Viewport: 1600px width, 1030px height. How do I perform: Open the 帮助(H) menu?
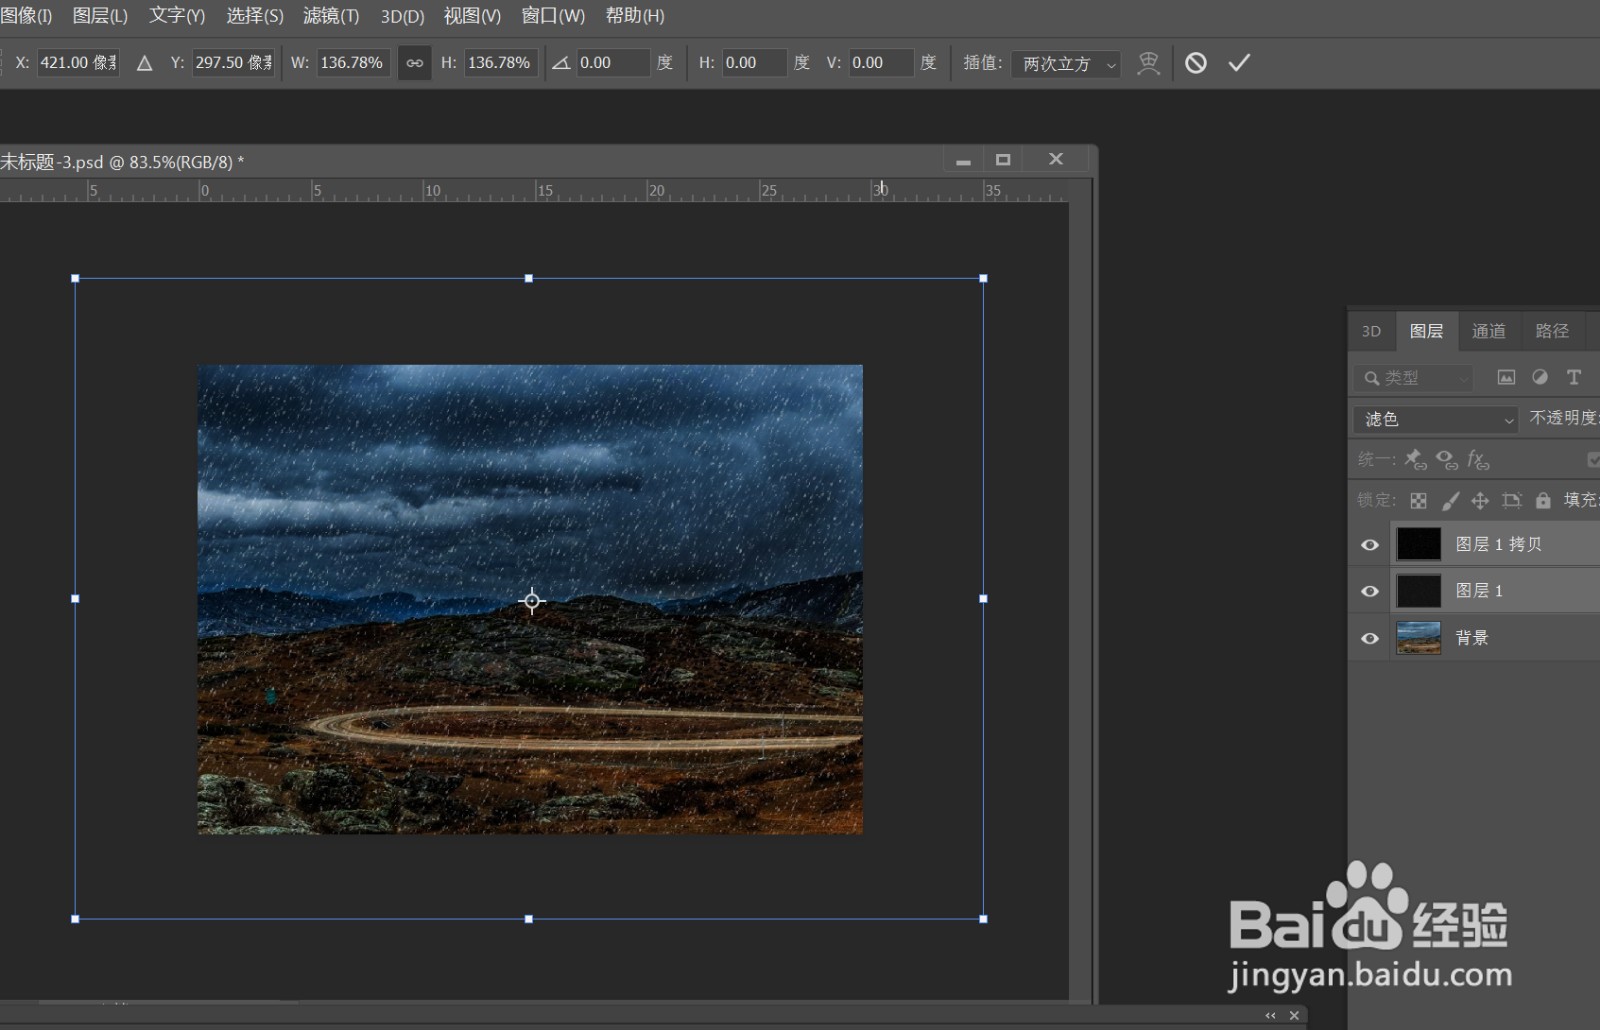pos(635,16)
